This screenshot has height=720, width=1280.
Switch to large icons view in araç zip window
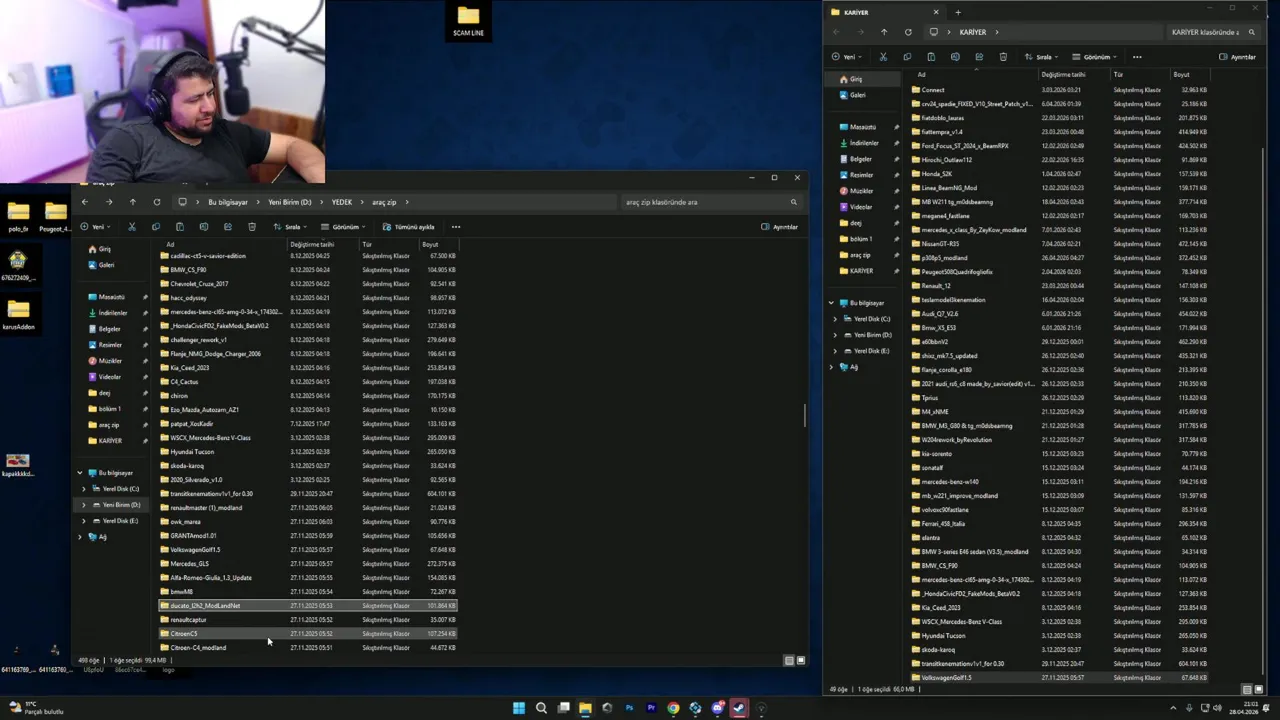pyautogui.click(x=800, y=660)
